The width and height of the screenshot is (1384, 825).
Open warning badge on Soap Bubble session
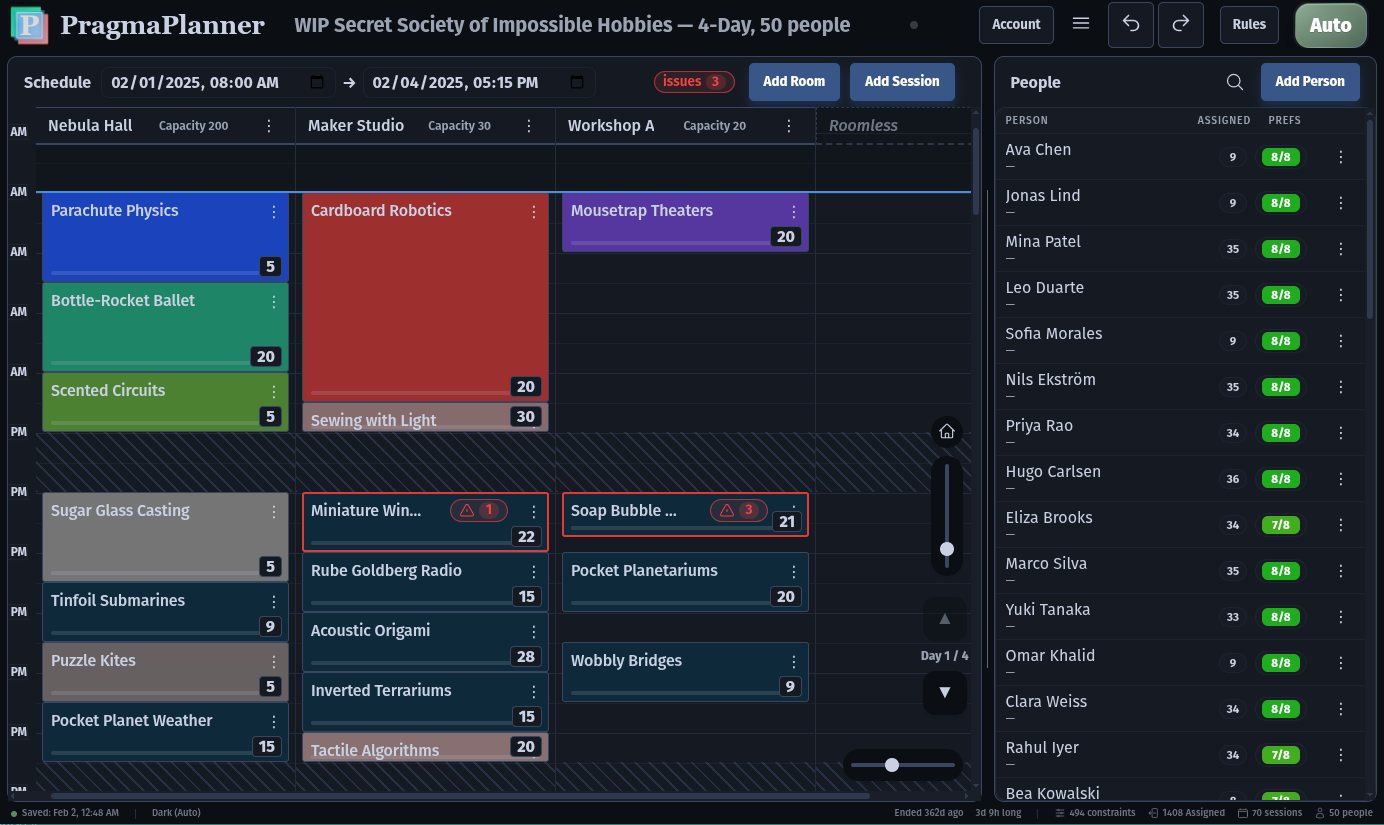(738, 511)
